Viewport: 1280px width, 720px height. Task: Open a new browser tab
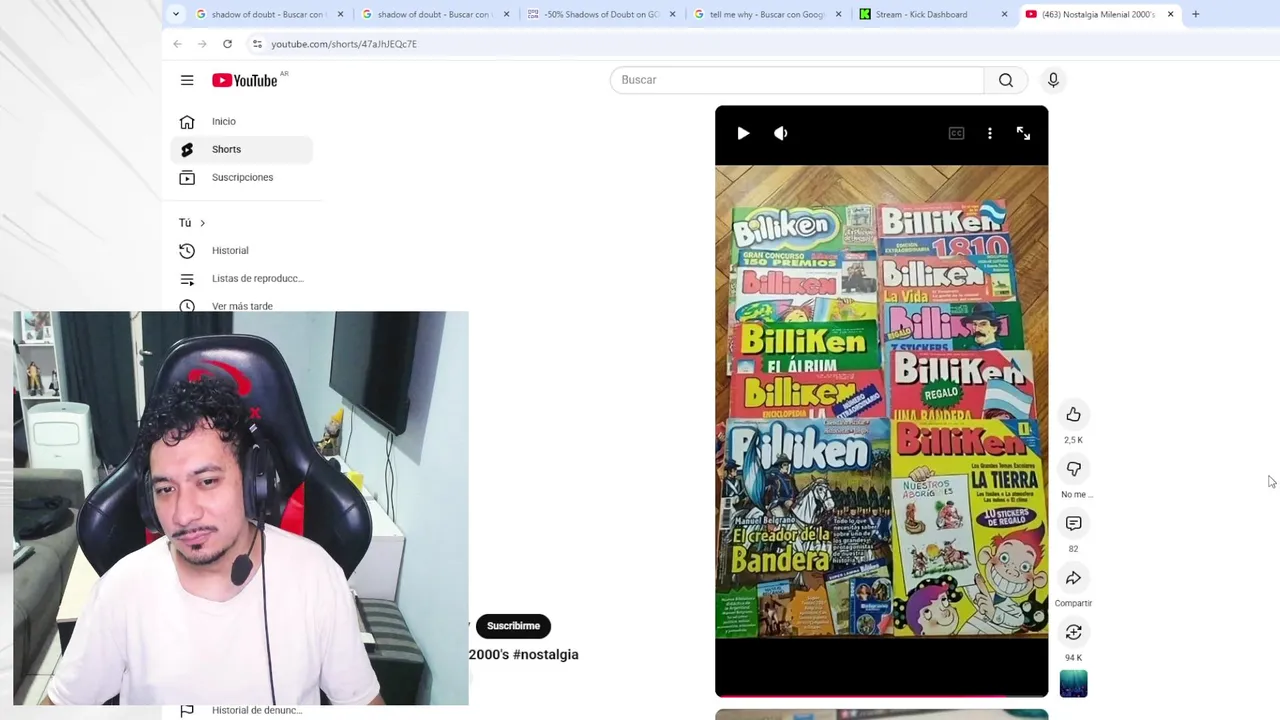coord(1195,14)
